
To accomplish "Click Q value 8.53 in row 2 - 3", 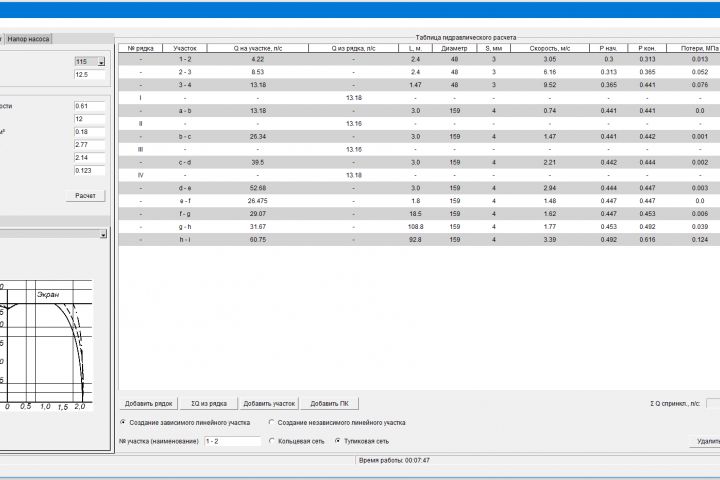I will 258,72.
